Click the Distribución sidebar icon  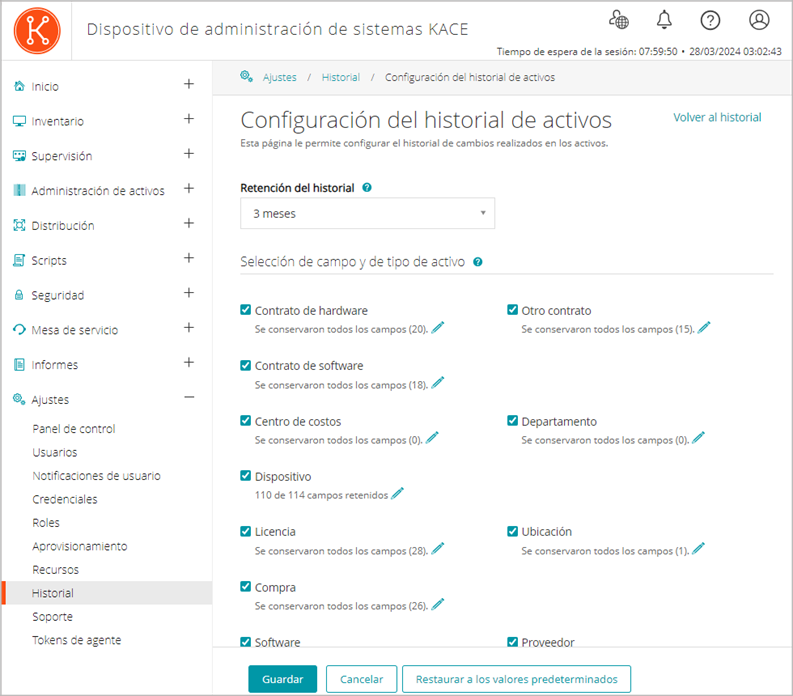coord(19,225)
